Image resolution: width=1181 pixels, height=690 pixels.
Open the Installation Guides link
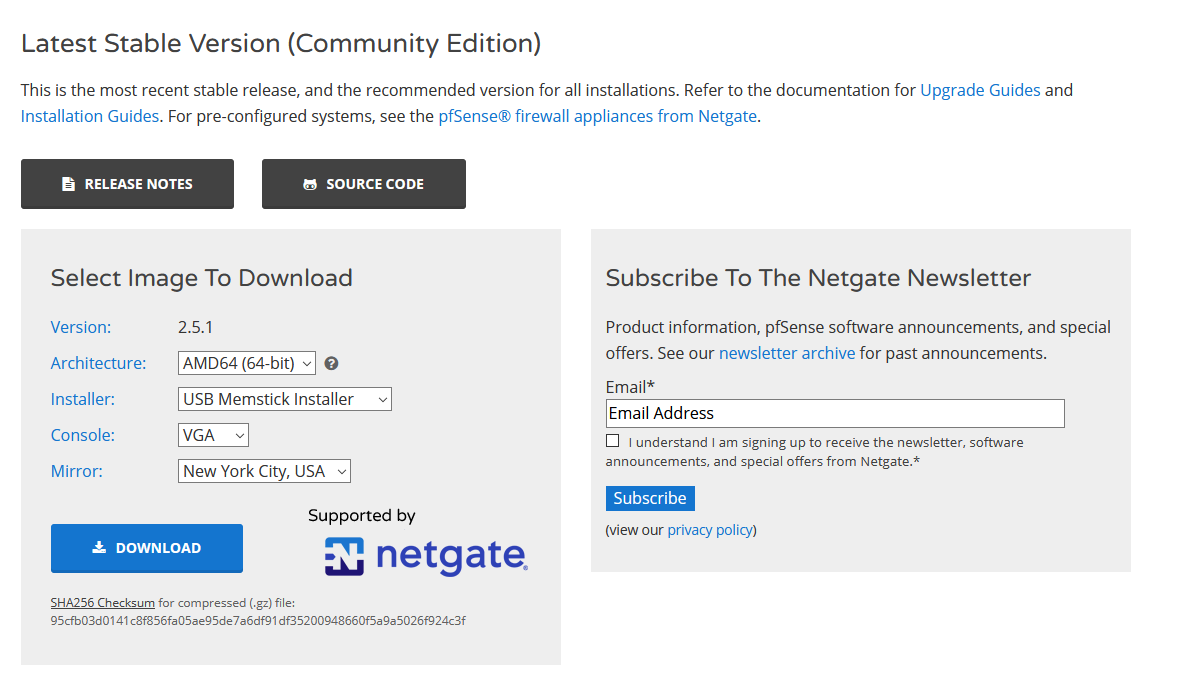coord(90,116)
